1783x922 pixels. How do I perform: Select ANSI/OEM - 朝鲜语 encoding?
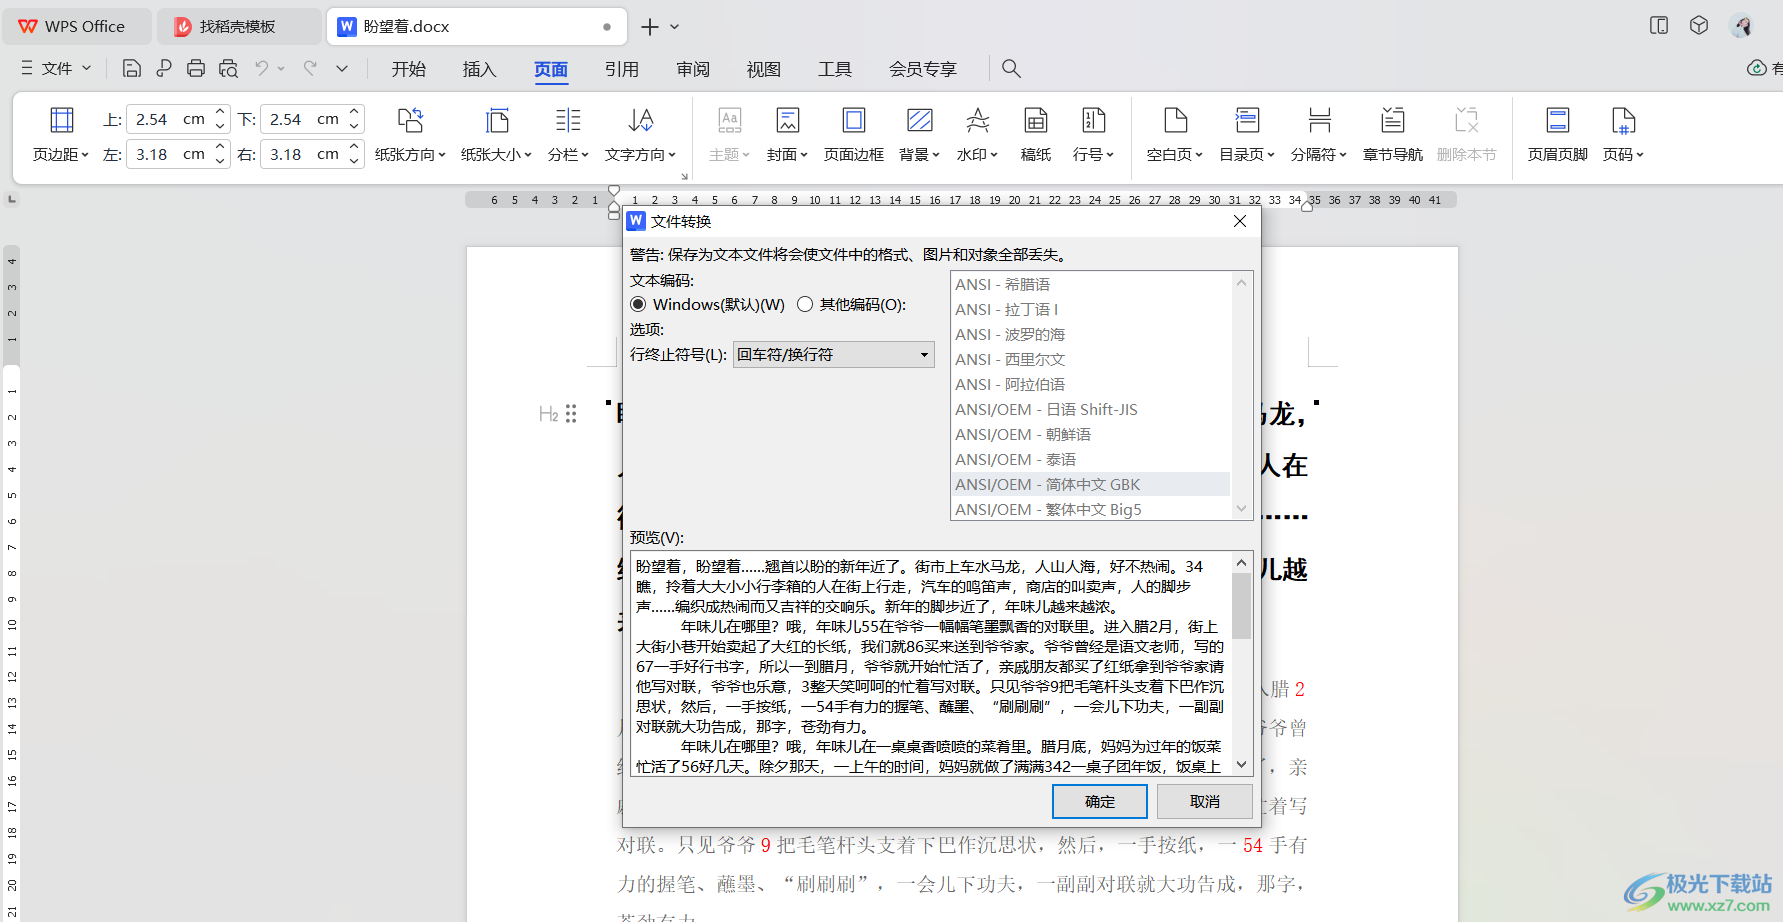pos(1090,435)
